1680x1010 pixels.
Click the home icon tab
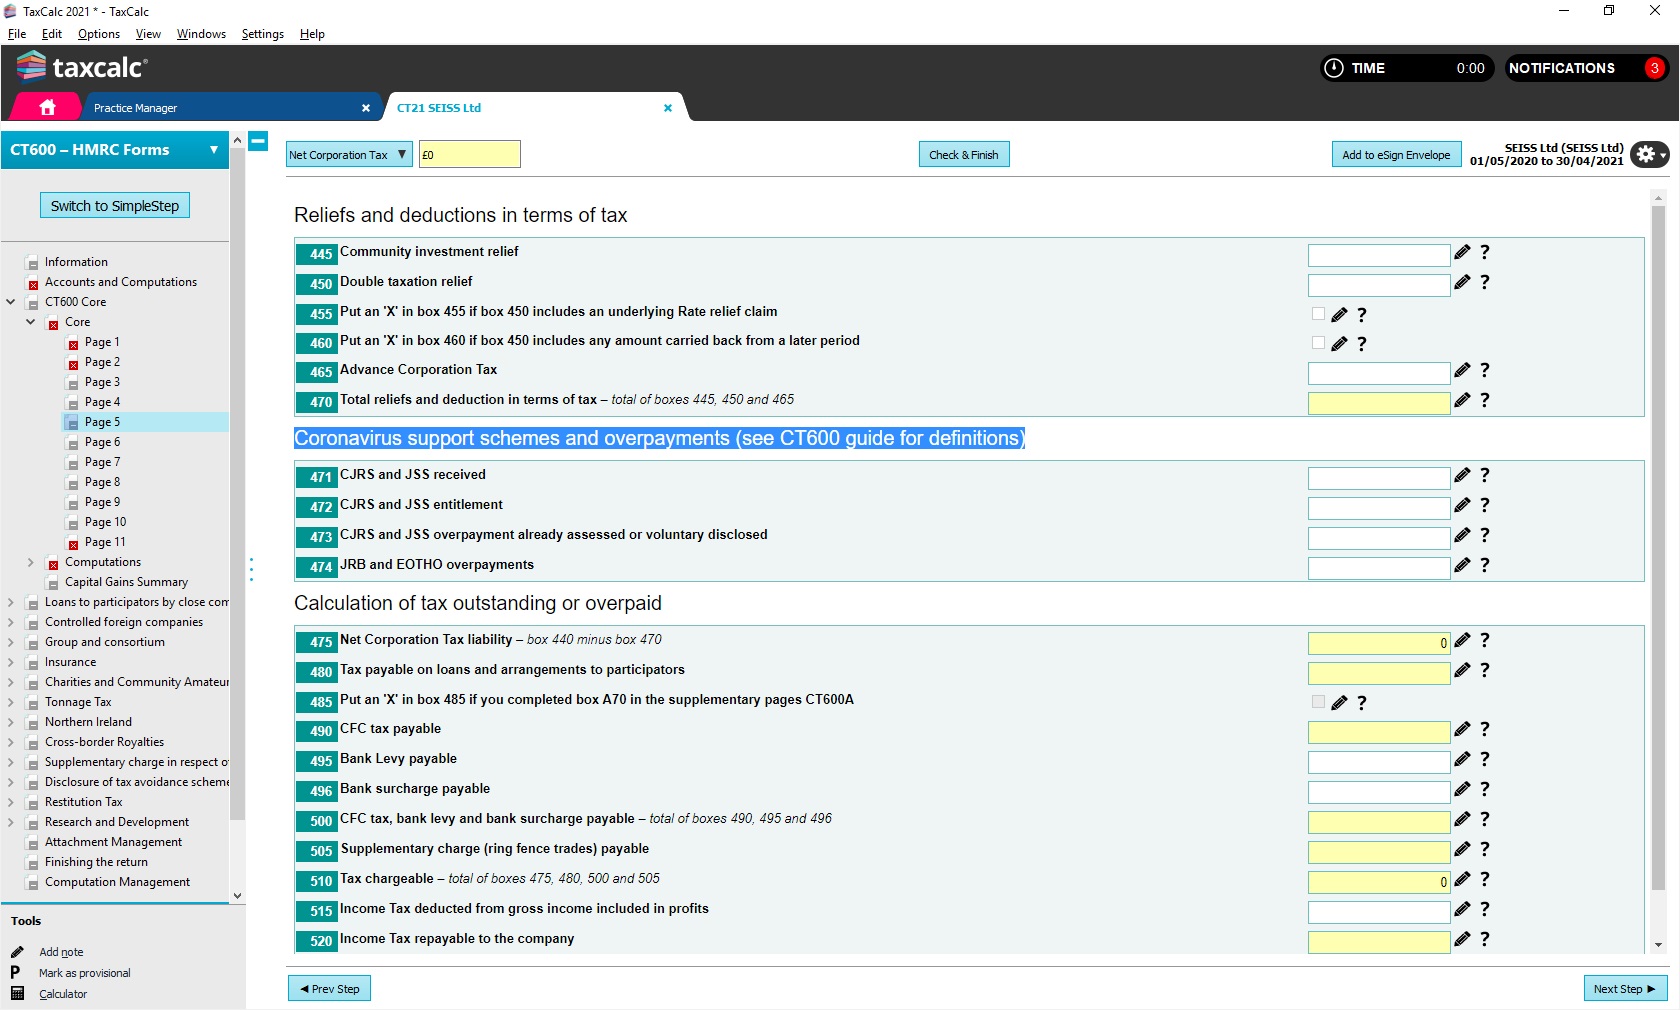47,107
